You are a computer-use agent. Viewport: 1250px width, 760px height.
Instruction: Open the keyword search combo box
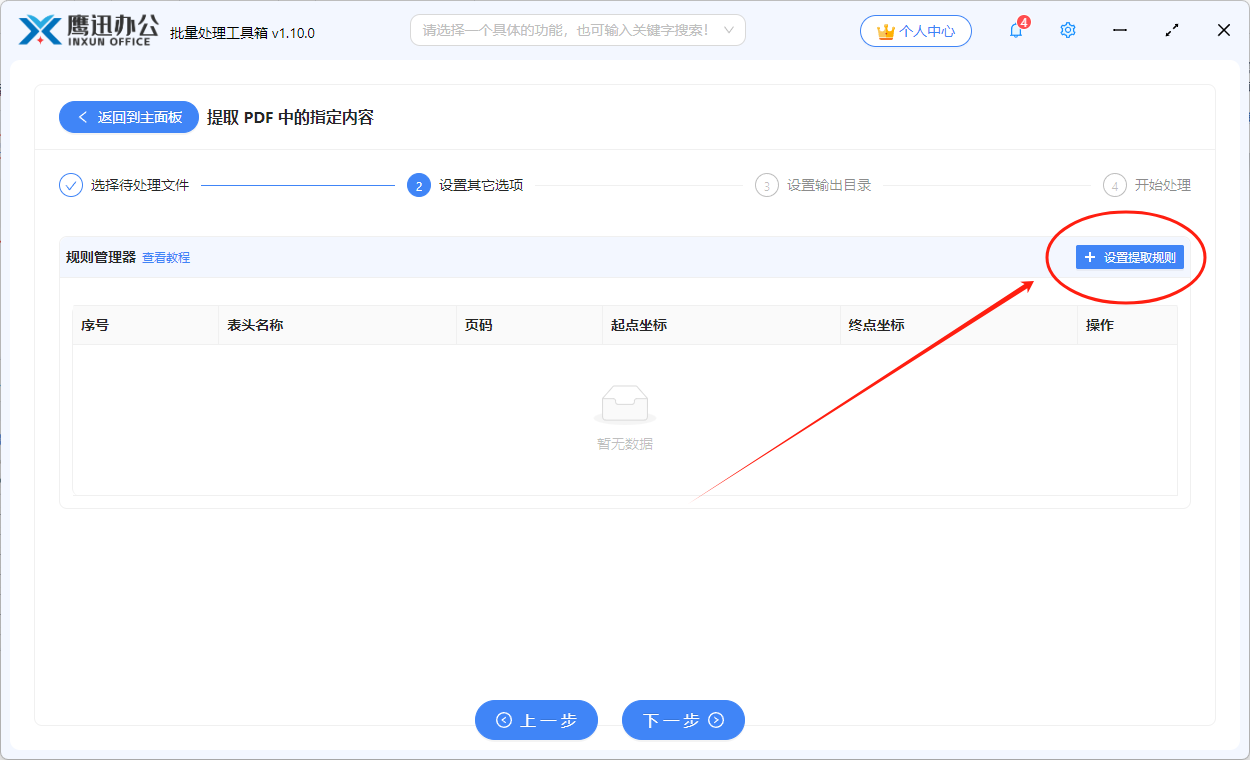click(578, 30)
